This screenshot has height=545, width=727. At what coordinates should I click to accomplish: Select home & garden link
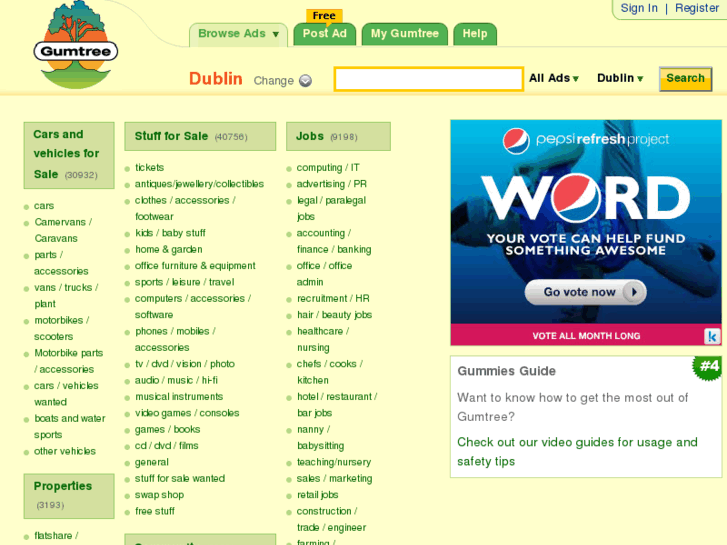point(169,250)
